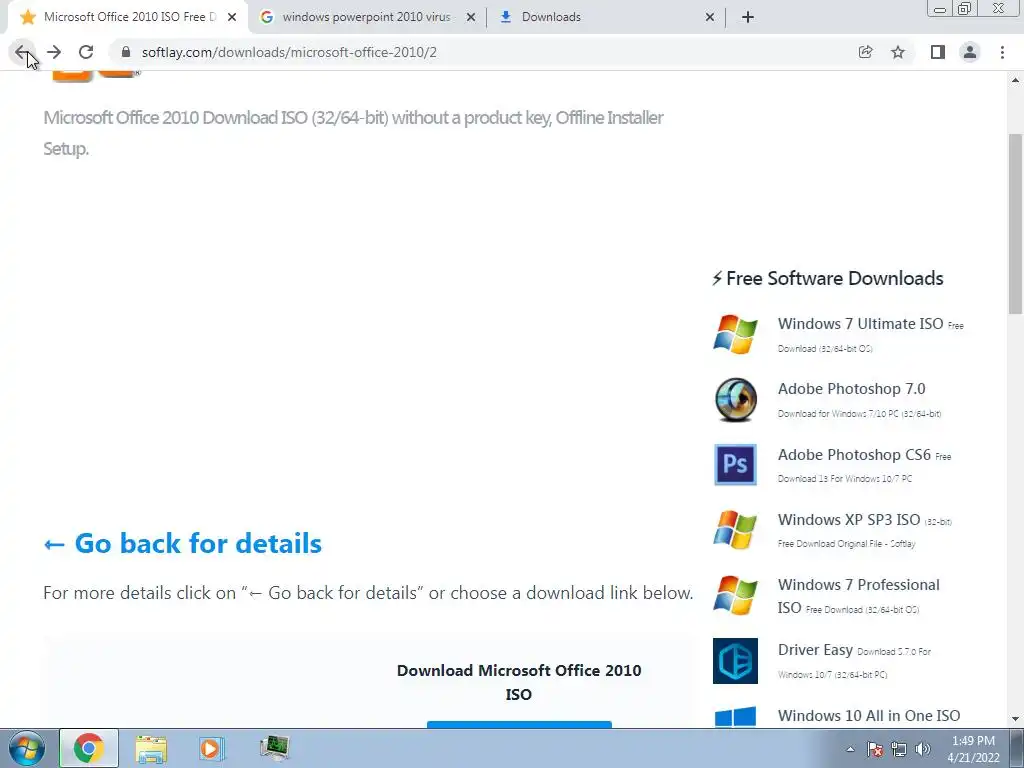Image resolution: width=1024 pixels, height=768 pixels.
Task: Click the Driver Easy logo thumbnail
Action: click(x=735, y=661)
